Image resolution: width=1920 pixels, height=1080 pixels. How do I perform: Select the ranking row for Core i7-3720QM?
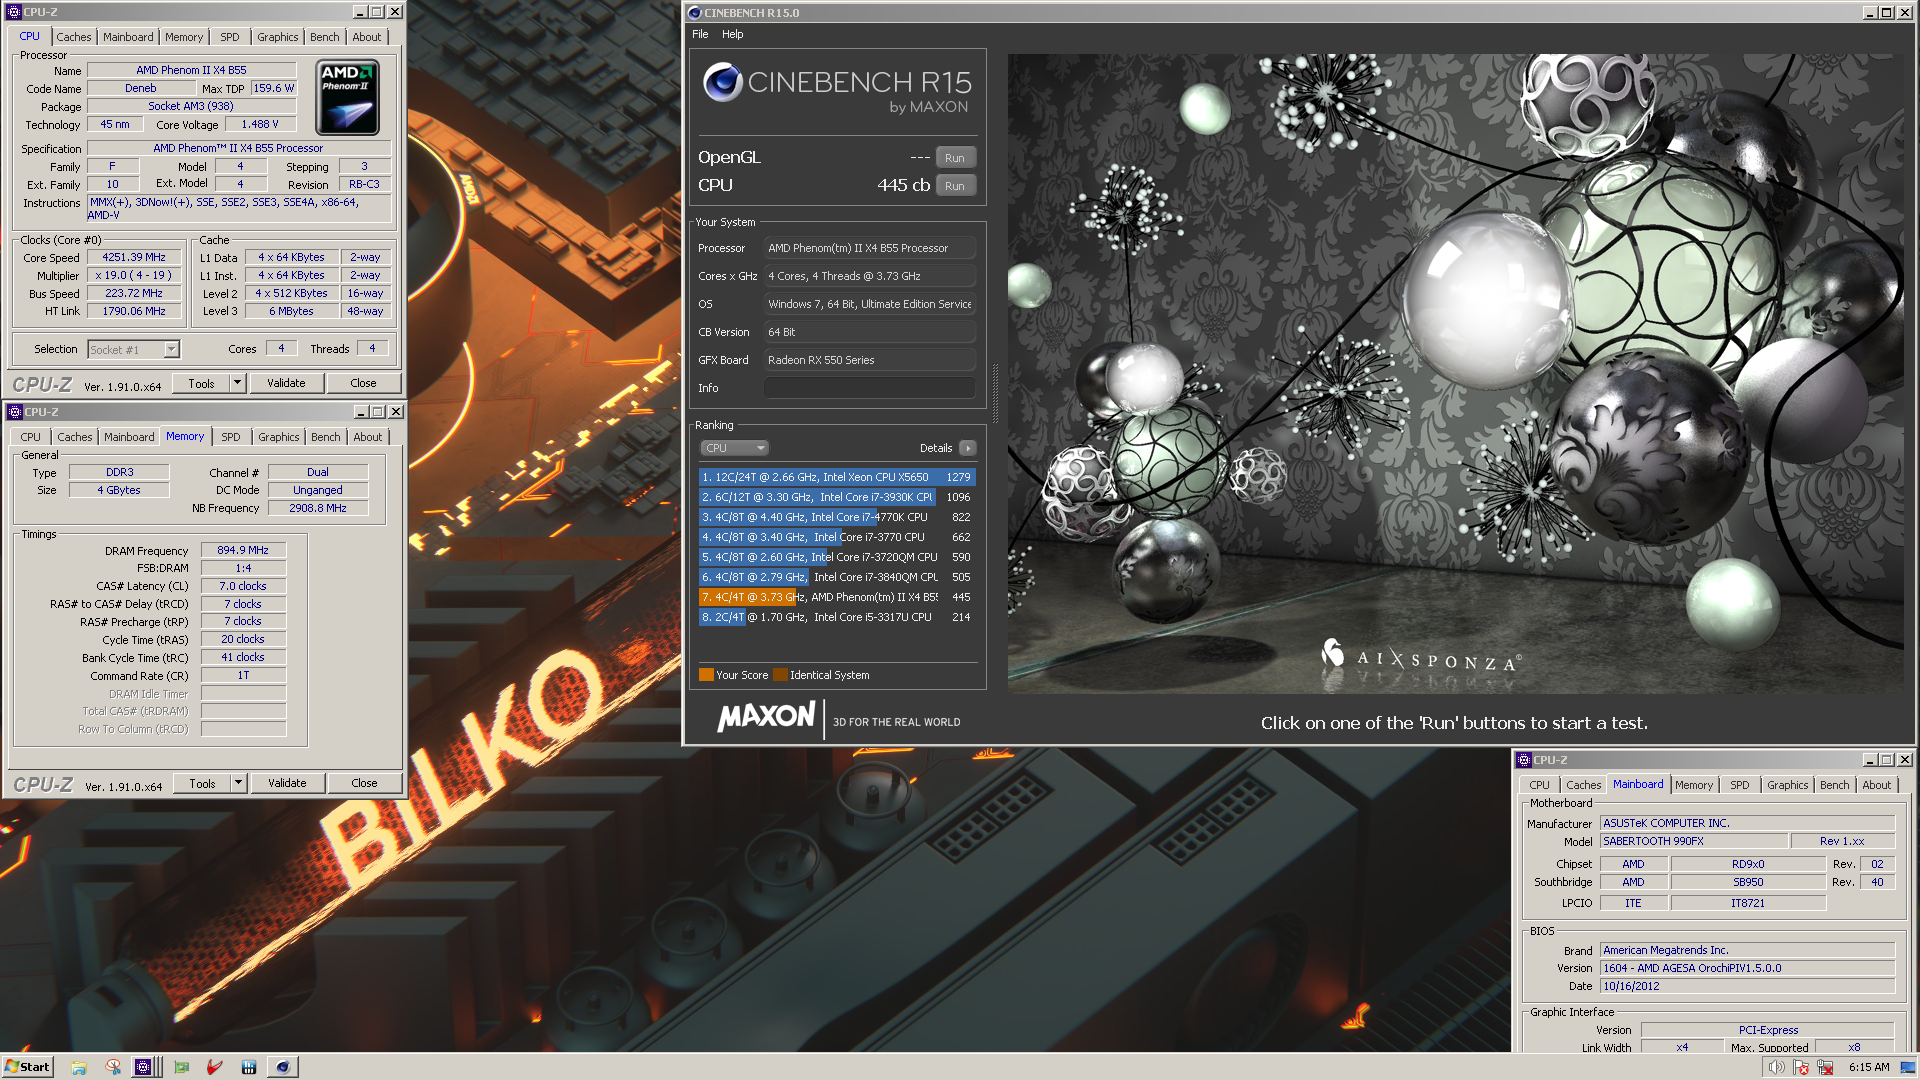click(x=836, y=557)
